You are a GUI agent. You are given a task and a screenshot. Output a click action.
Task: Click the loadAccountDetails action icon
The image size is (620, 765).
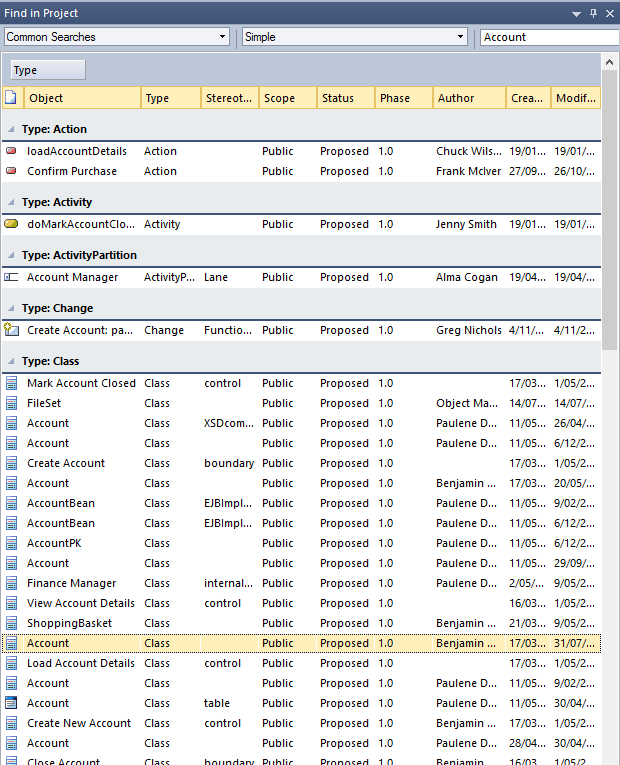coord(11,151)
